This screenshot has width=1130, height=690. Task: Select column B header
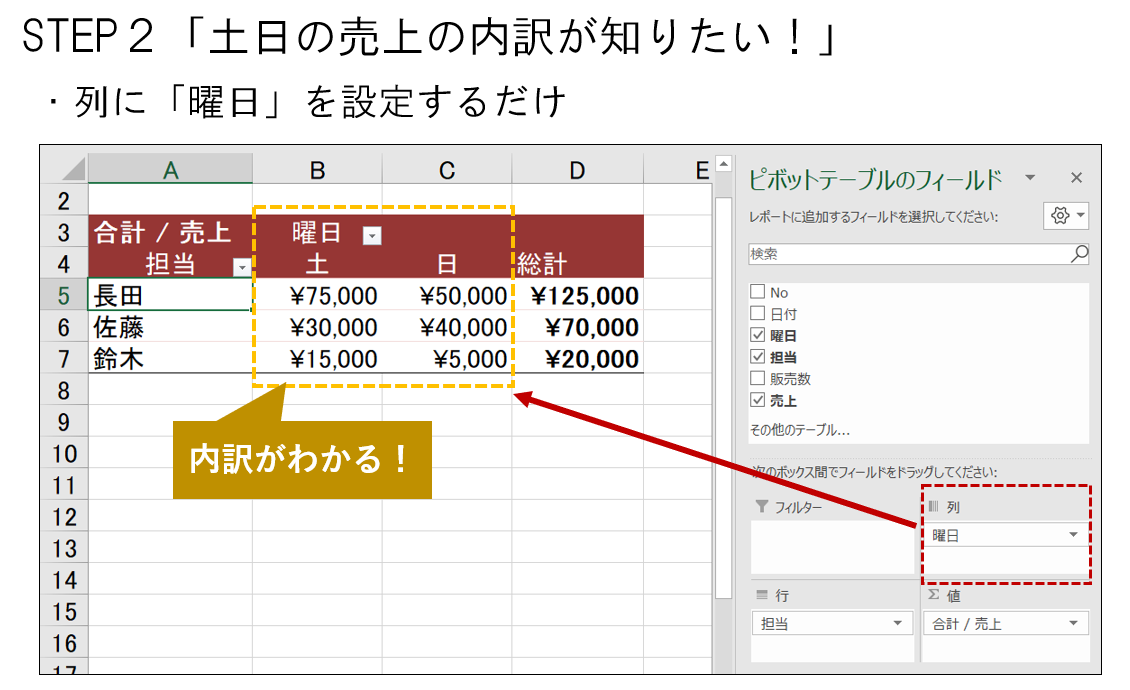[x=317, y=170]
